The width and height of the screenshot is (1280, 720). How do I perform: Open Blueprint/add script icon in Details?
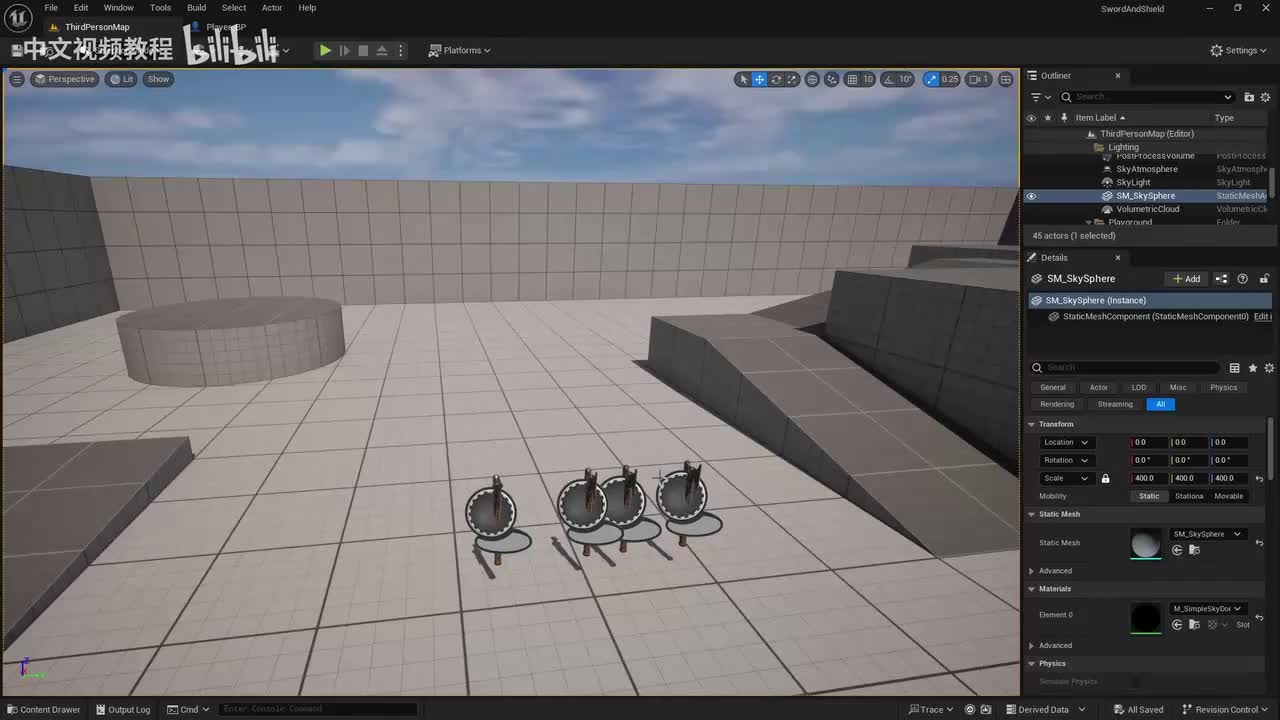coord(1221,279)
